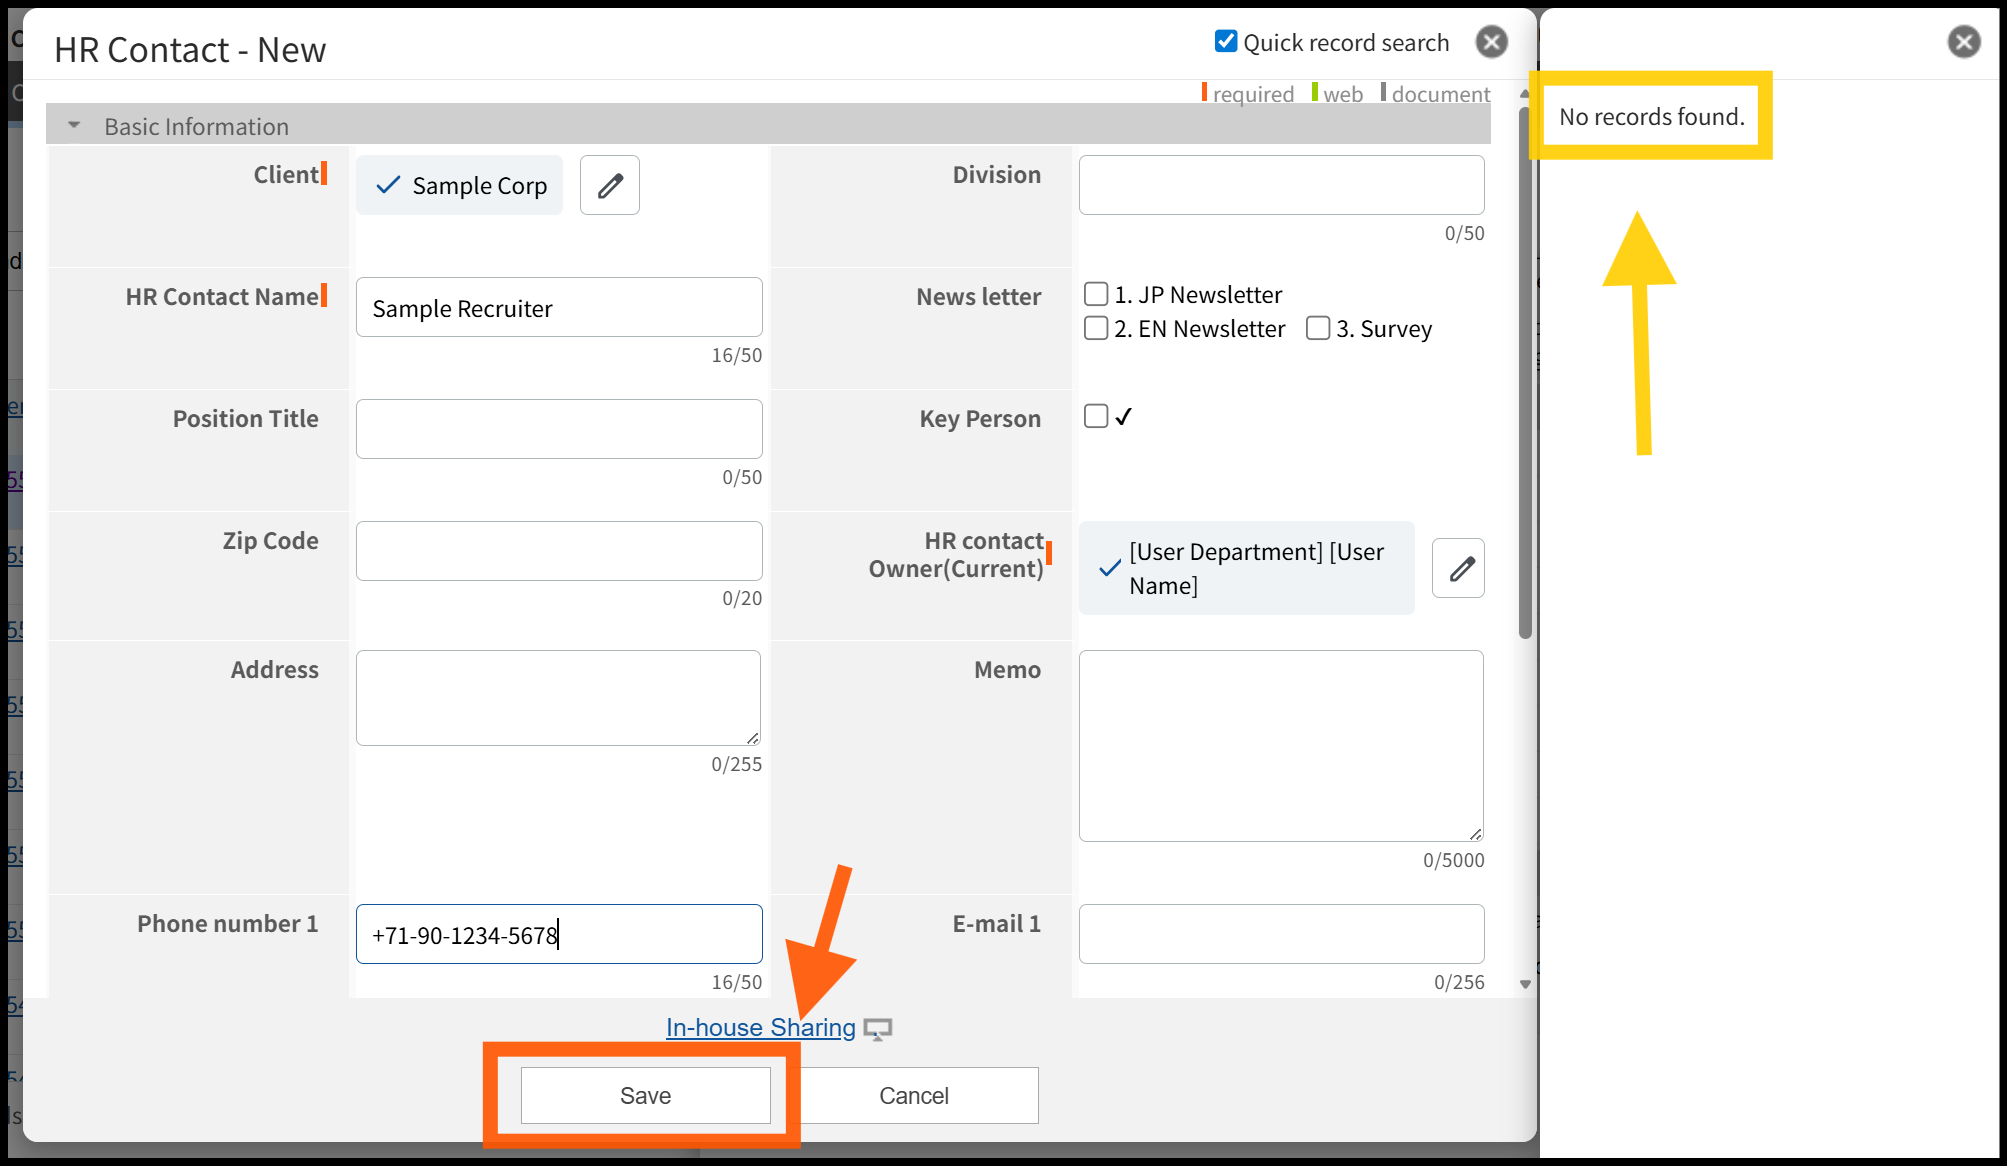Click the Division input field

pyautogui.click(x=1281, y=185)
